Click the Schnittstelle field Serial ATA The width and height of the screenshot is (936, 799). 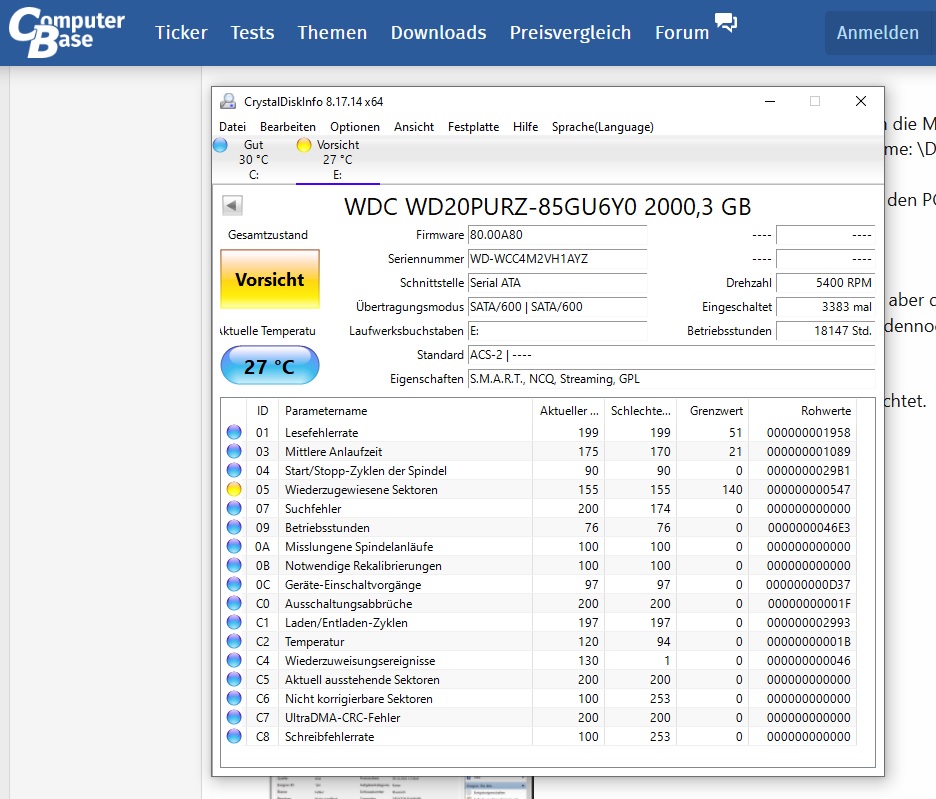pyautogui.click(x=557, y=283)
